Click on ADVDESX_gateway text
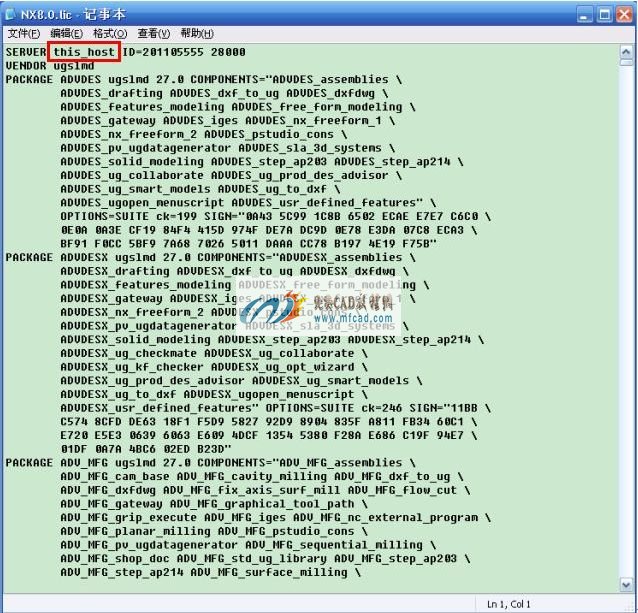The height and width of the screenshot is (613, 638). [x=111, y=299]
